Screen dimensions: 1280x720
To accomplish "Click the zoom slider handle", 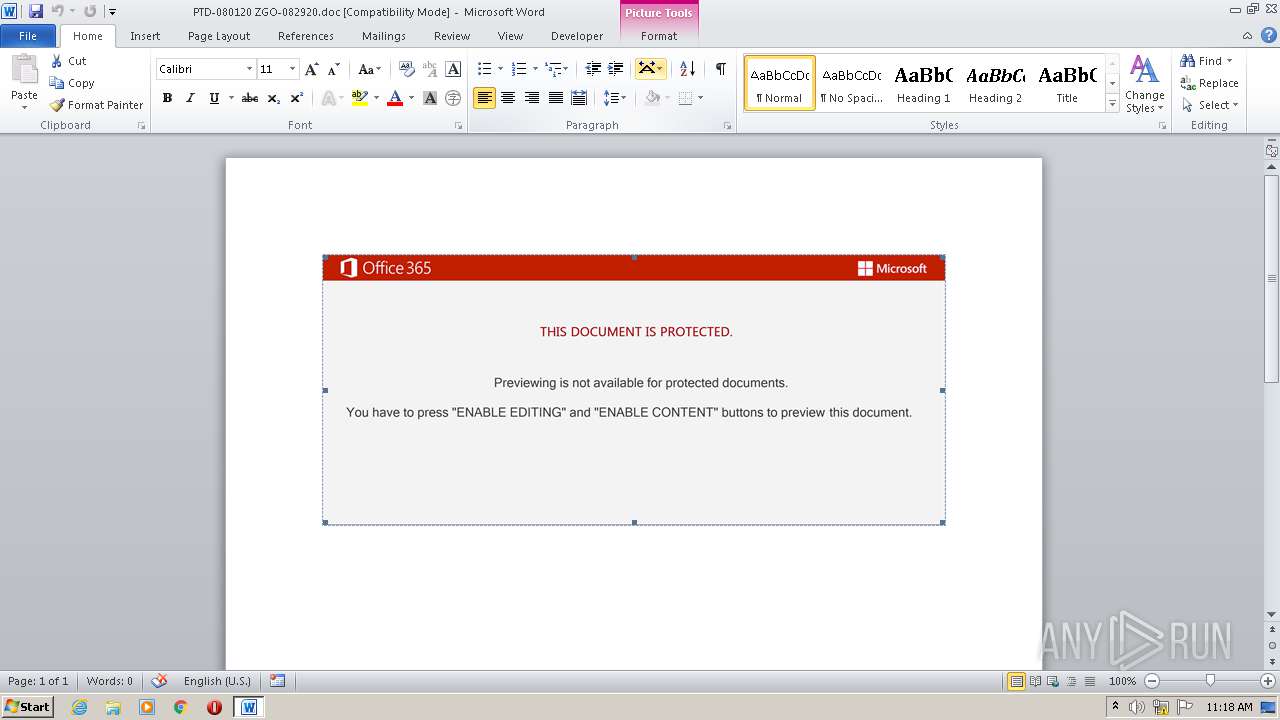I will click(1210, 681).
